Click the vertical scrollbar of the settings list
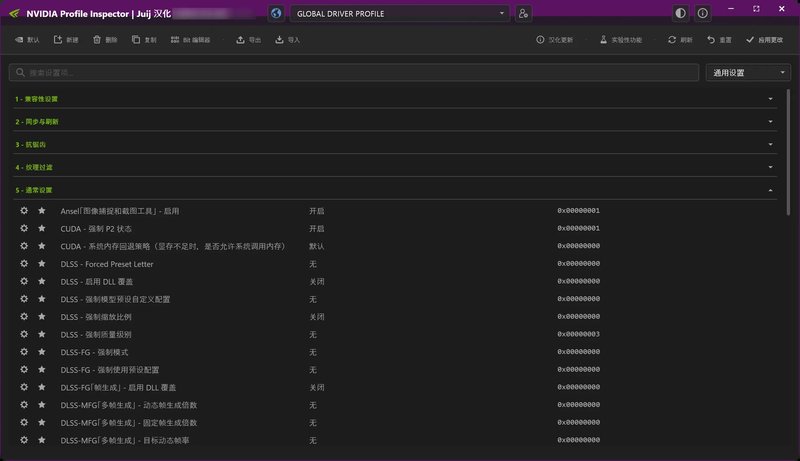 [x=788, y=152]
